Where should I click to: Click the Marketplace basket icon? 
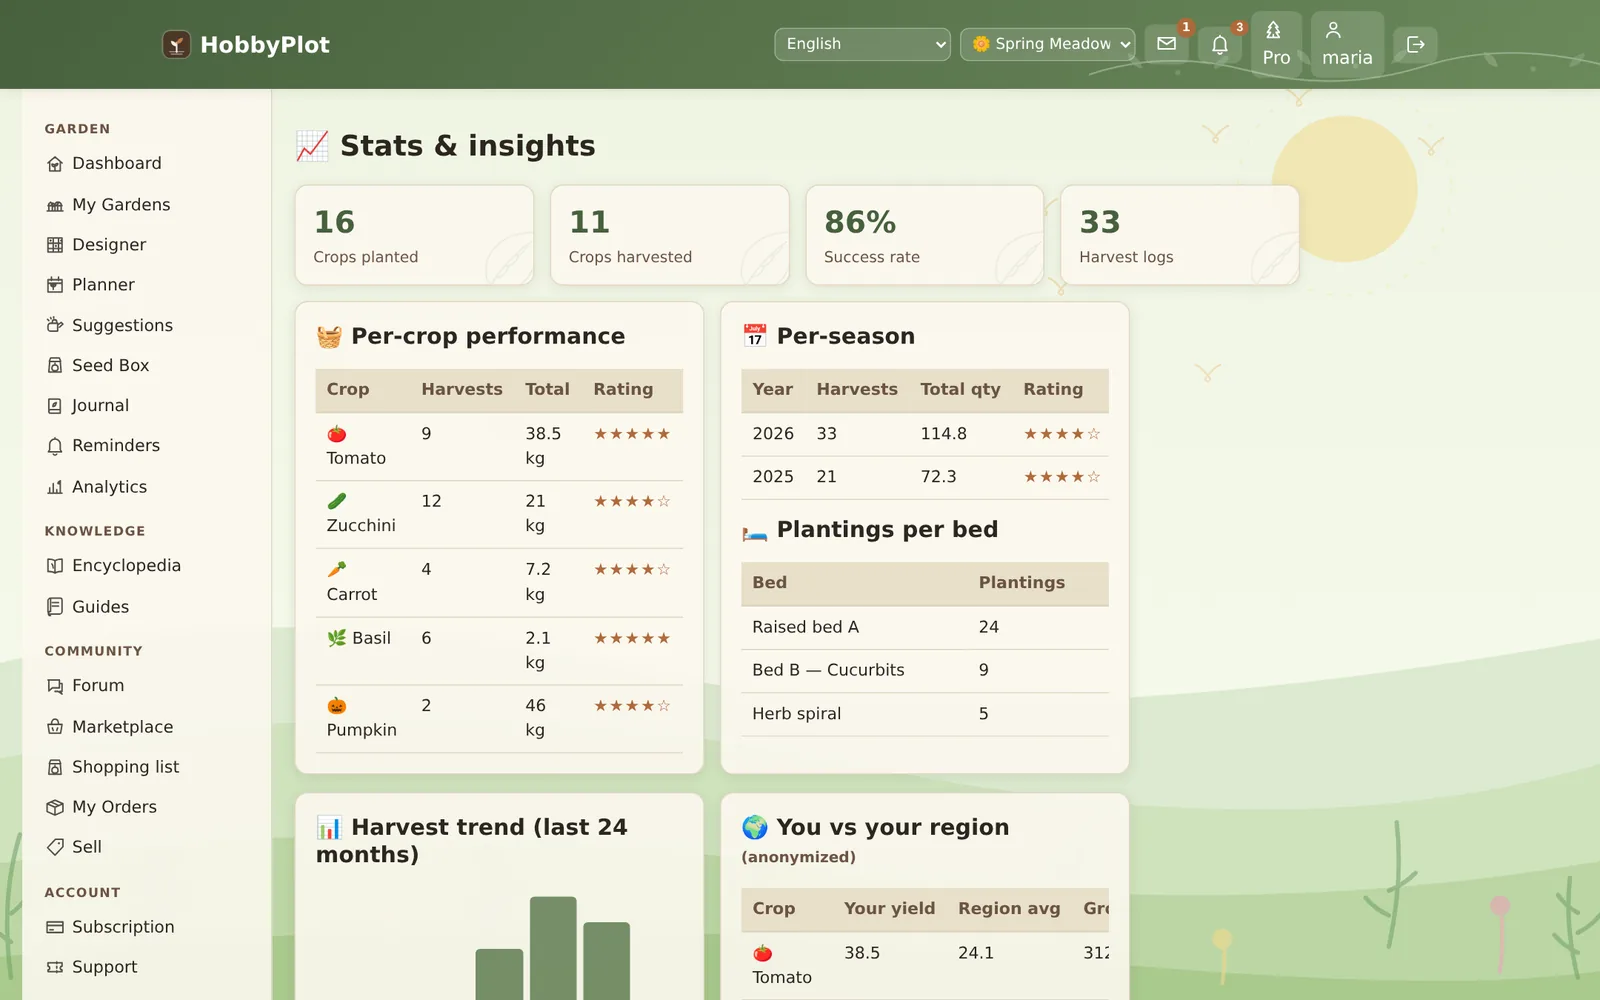coord(55,727)
